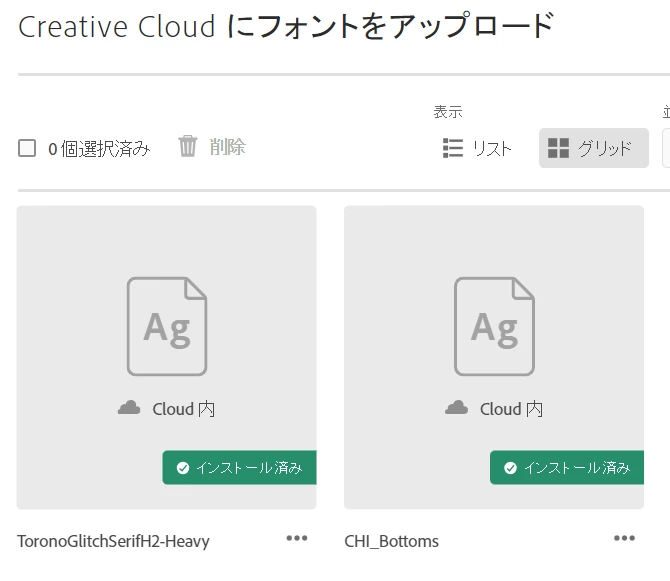
Task: Click Cloud 内 text on CHI_Bottoms card
Action: pyautogui.click(x=511, y=409)
